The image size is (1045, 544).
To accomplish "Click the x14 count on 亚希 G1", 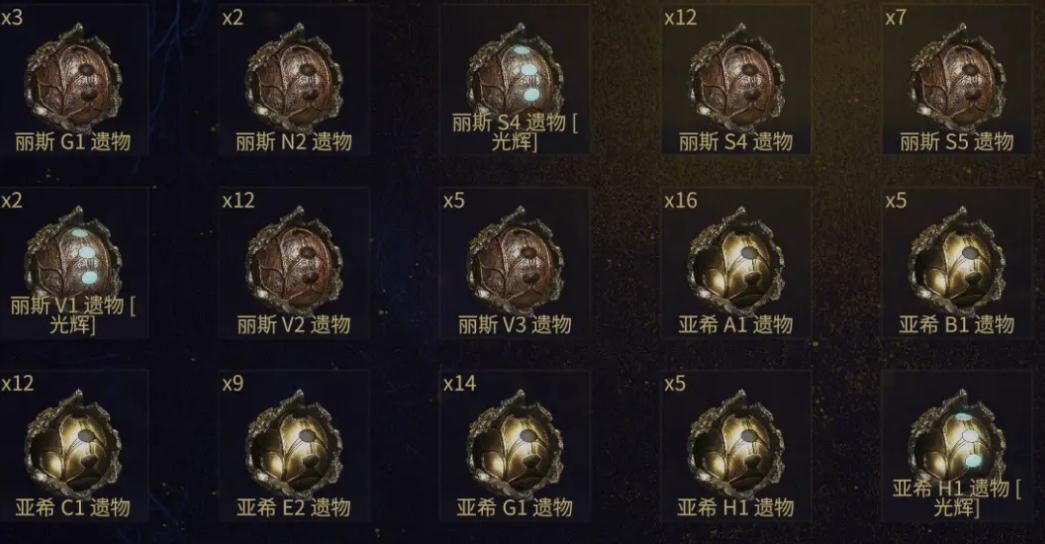I will [x=460, y=383].
